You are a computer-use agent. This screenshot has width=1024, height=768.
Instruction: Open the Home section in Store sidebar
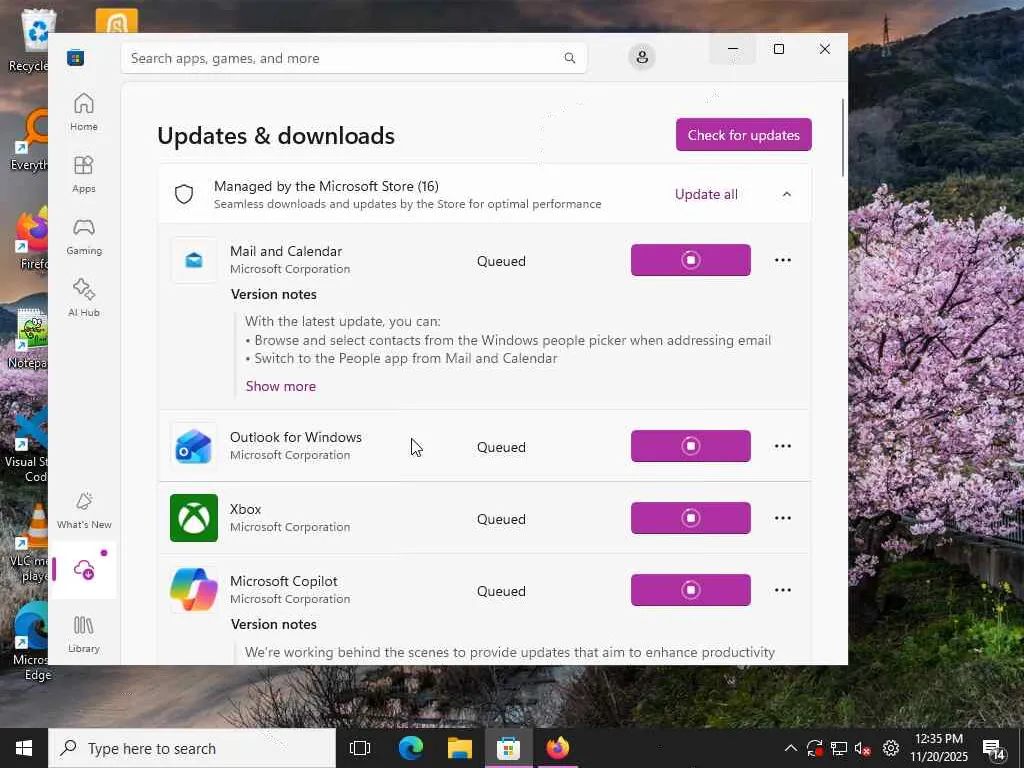(x=84, y=112)
